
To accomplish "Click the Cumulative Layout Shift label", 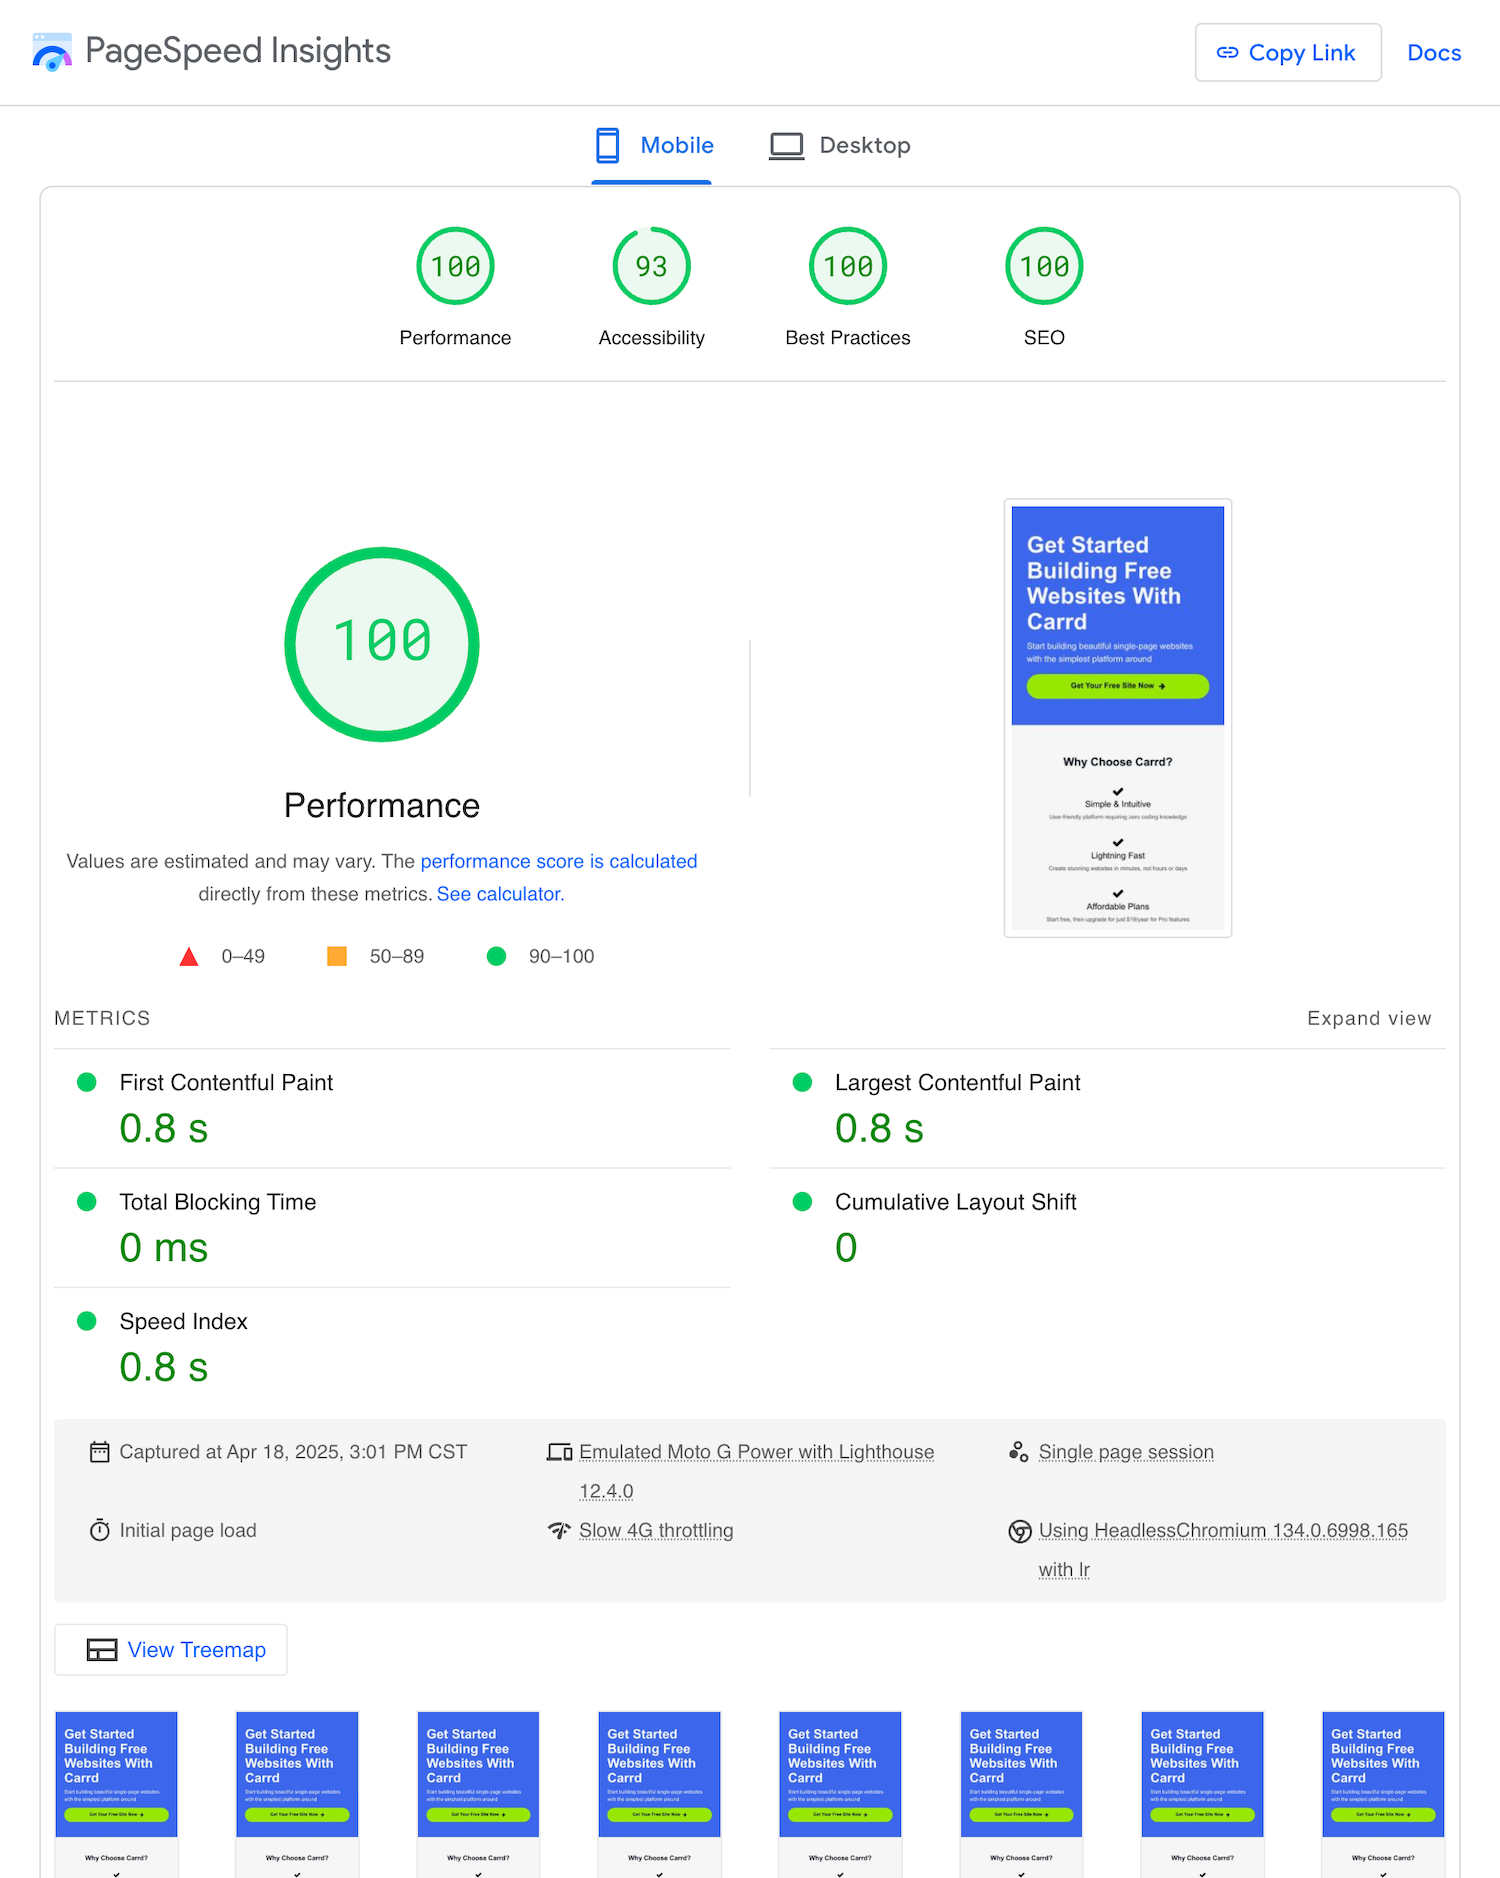I will point(955,1202).
